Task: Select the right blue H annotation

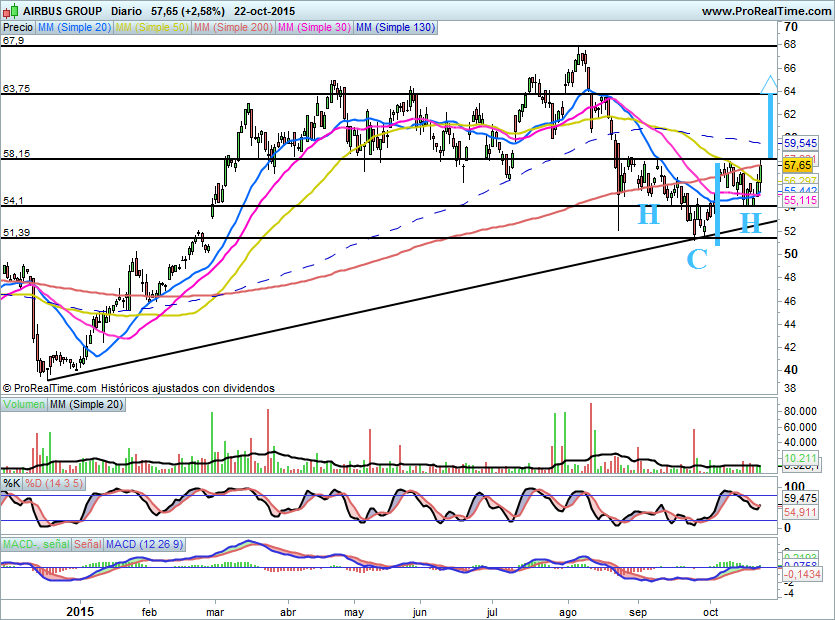Action: click(x=750, y=217)
